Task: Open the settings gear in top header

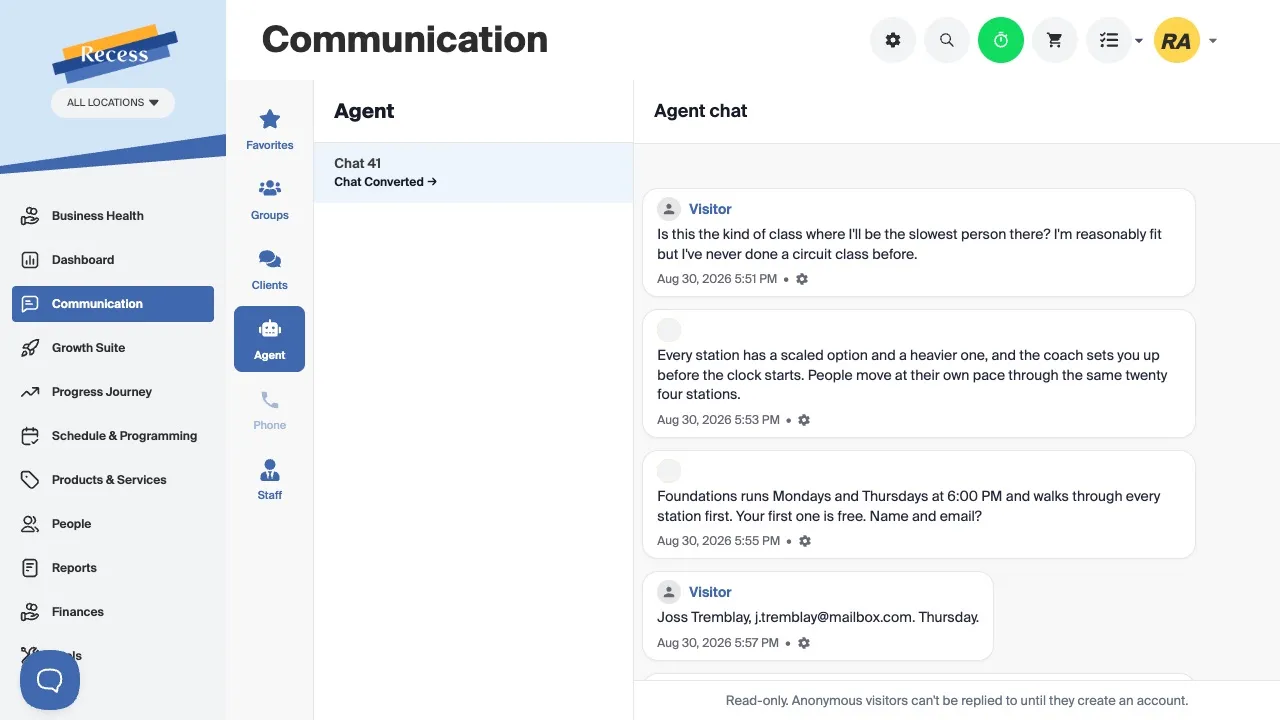Action: [x=893, y=41]
